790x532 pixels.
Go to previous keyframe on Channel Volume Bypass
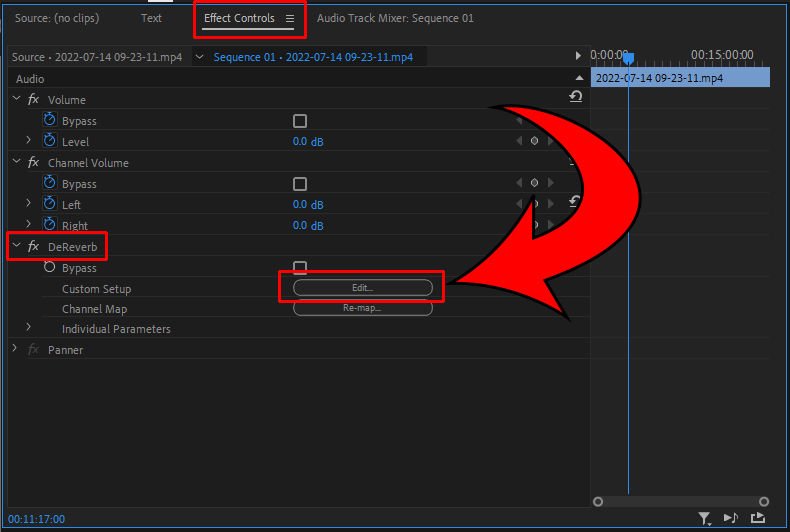tap(519, 183)
